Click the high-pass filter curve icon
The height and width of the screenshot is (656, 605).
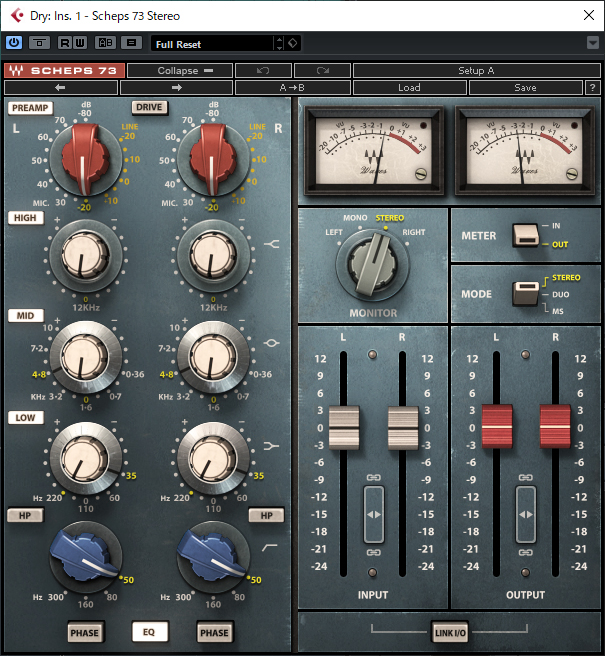coord(270,547)
